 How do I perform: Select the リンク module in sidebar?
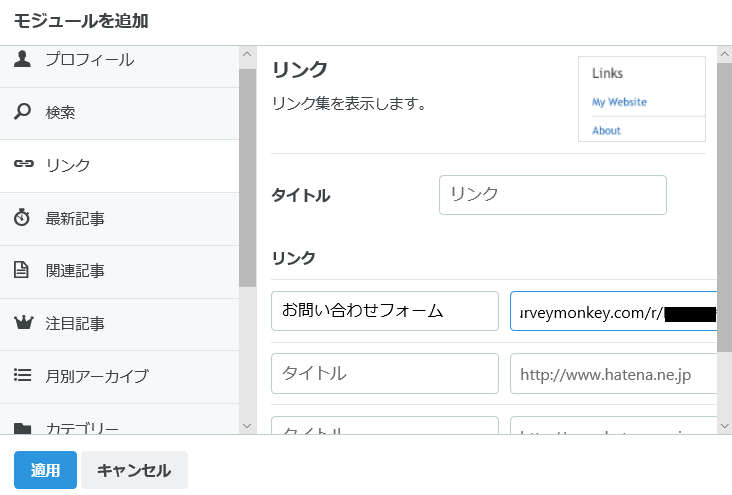(120, 166)
